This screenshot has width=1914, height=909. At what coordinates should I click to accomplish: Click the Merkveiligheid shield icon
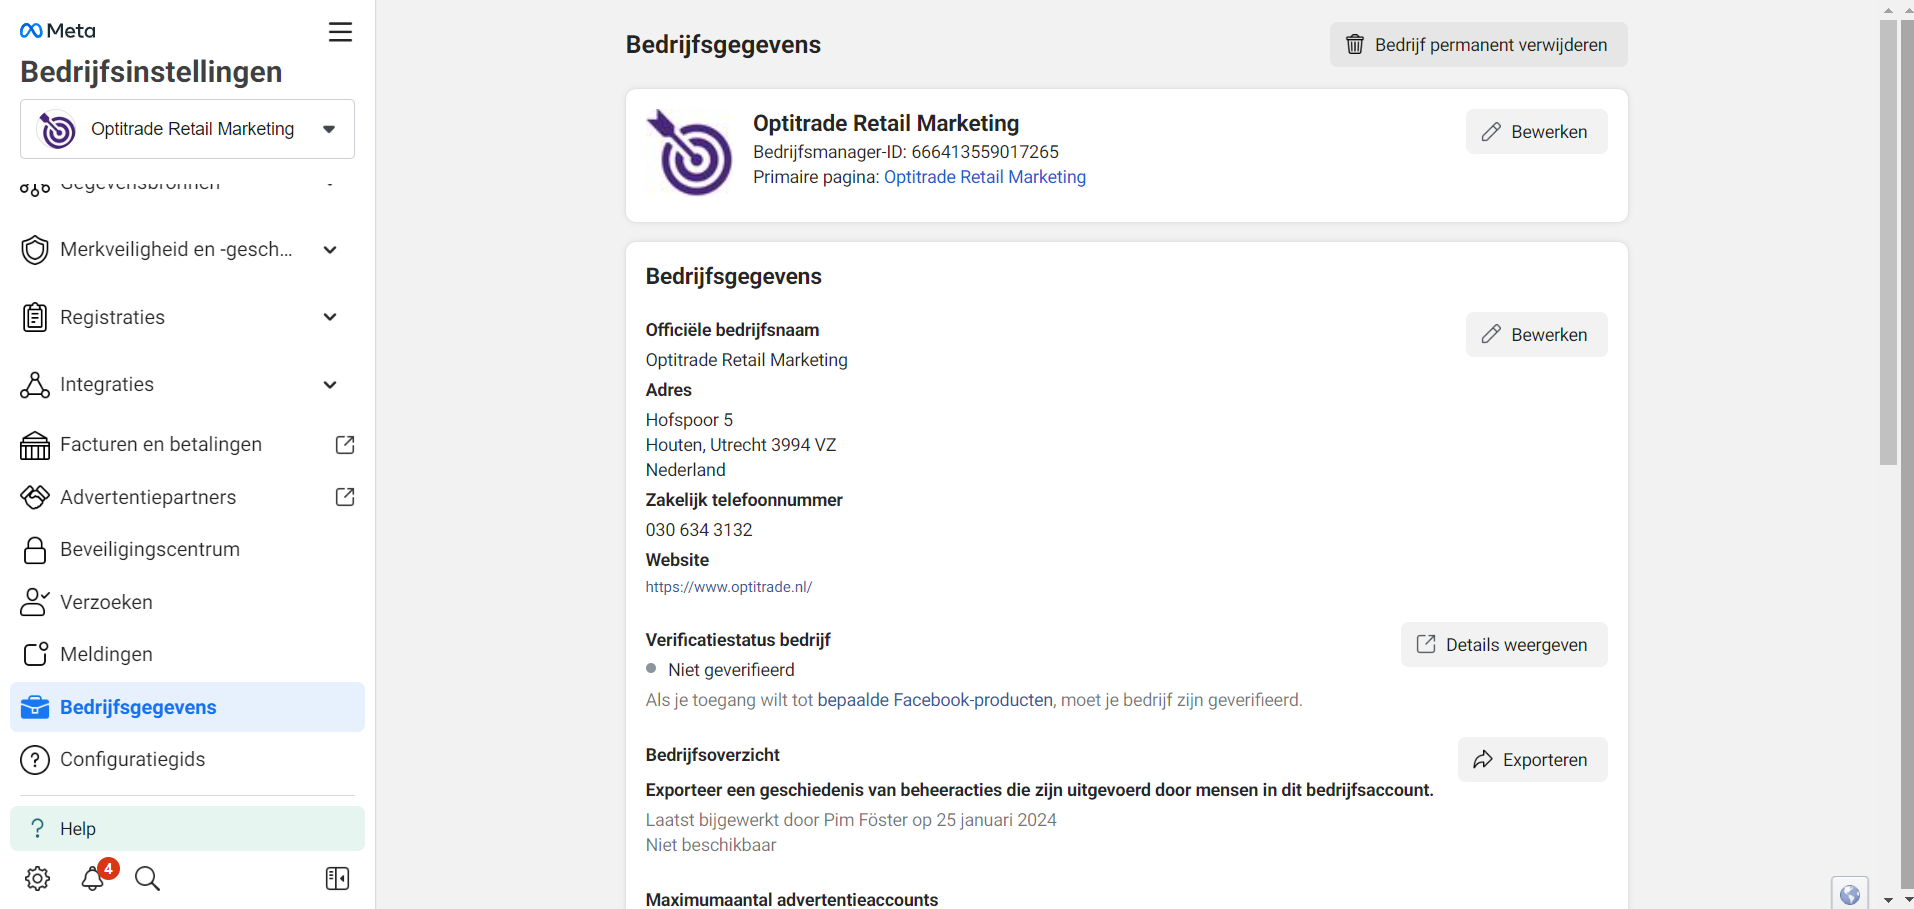click(x=35, y=250)
